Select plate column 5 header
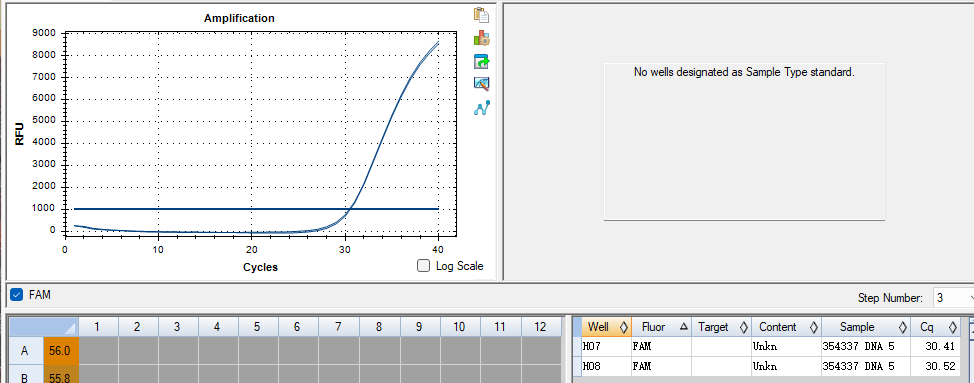974x383 pixels. pos(258,327)
